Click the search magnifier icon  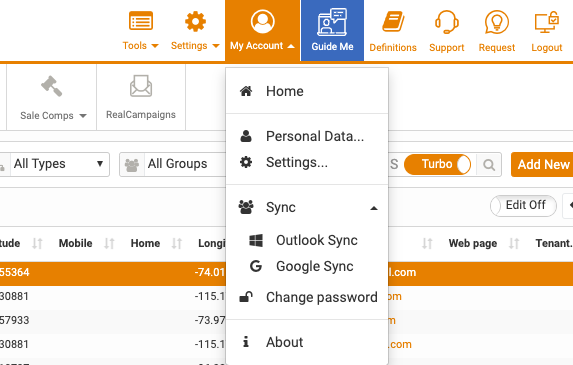pyautogui.click(x=489, y=165)
